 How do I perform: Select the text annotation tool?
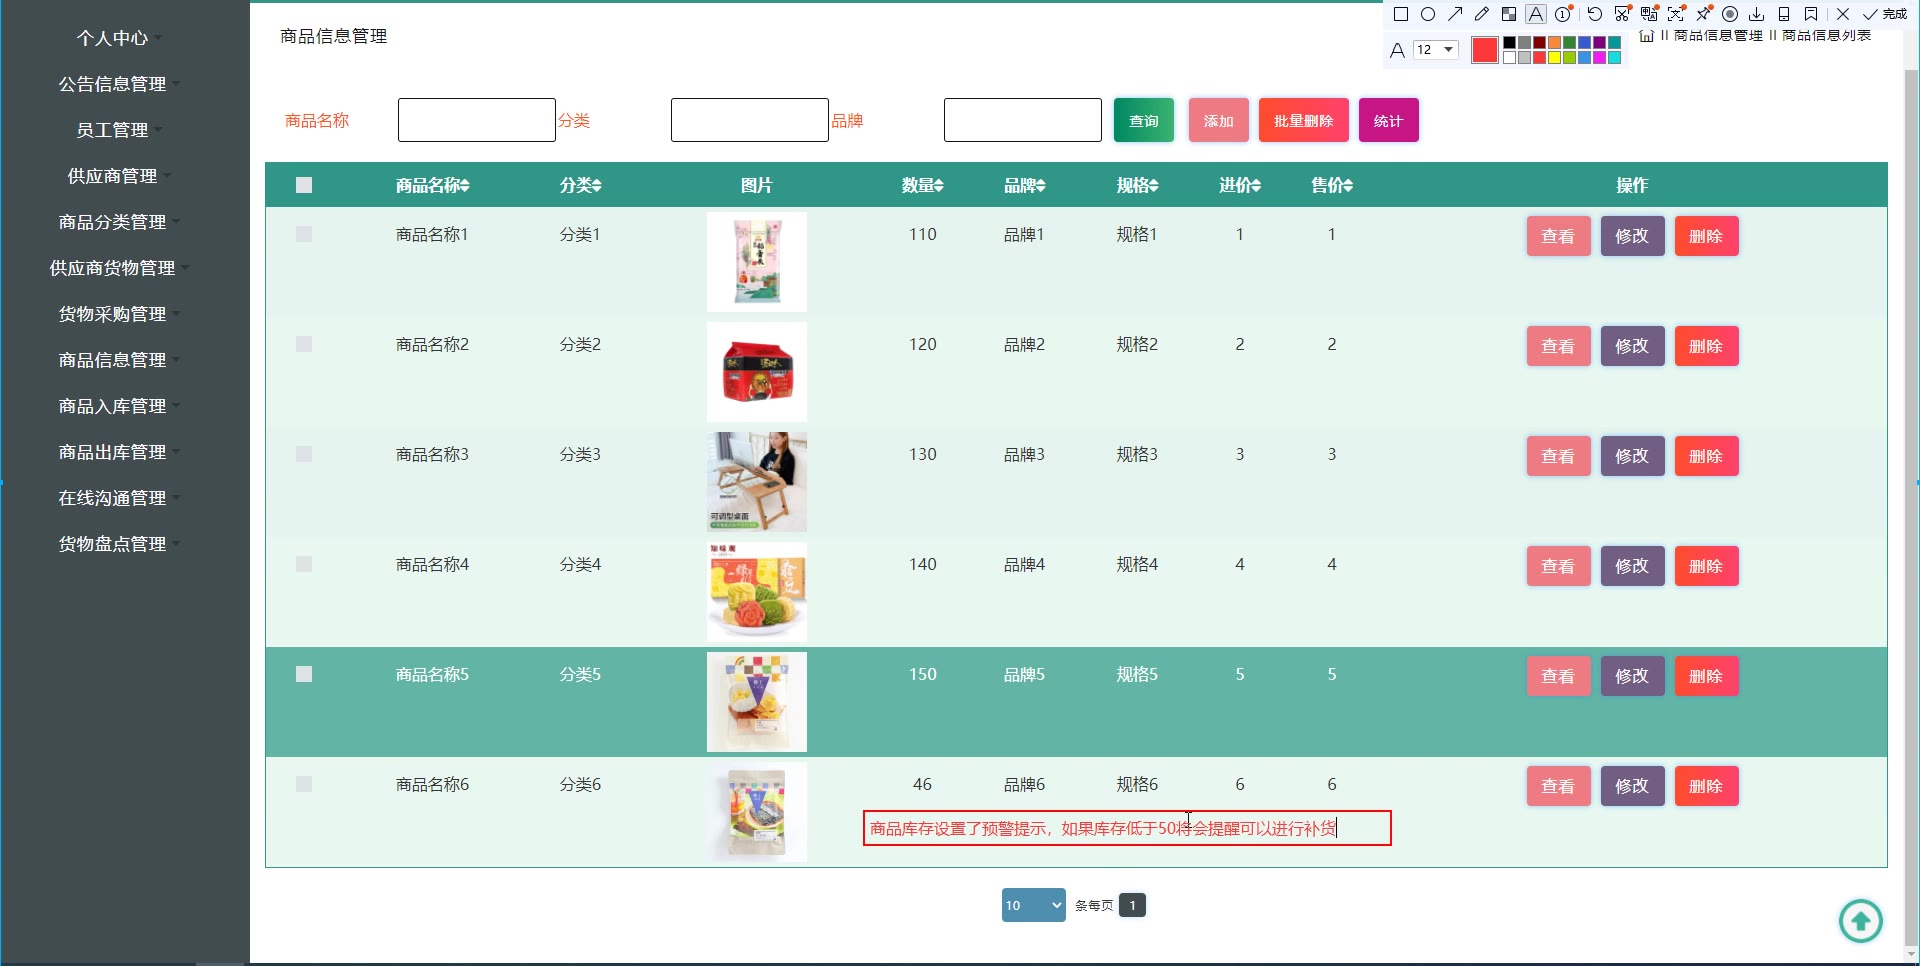[x=1536, y=14]
